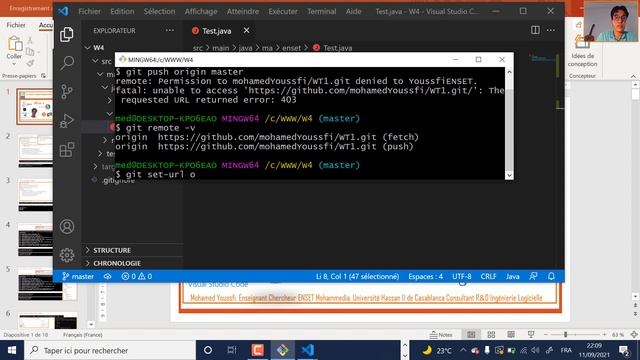Screen dimensions: 640x360
Task: Open editor More Actions menu
Action: pyautogui.click(x=551, y=30)
